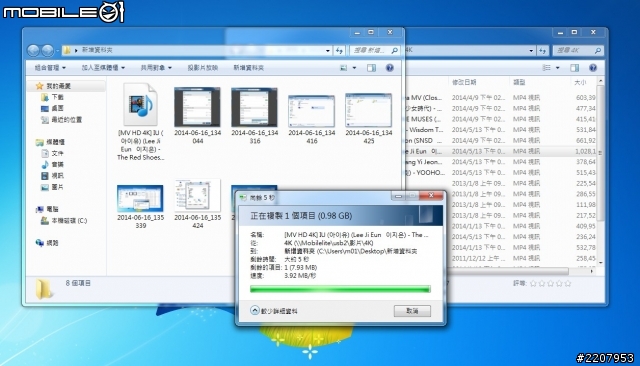Select 電腦 in navigation pane
The image size is (640, 366).
[x=52, y=209]
